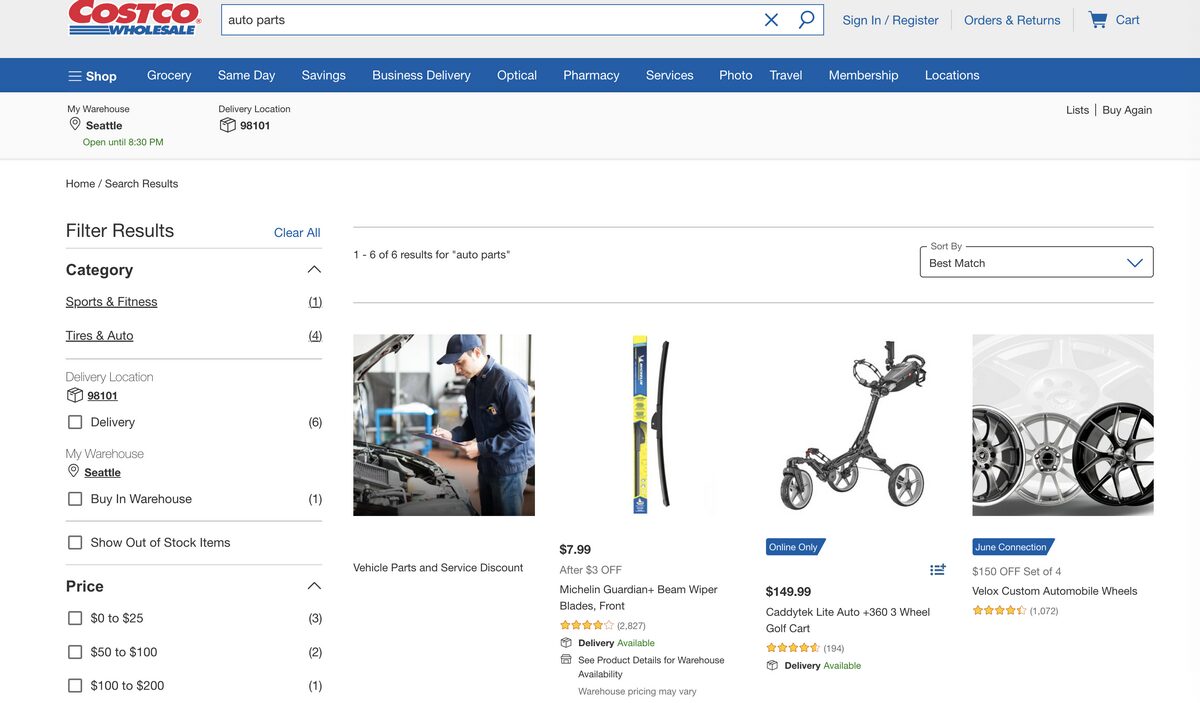Screen dimensions: 1200x703
Task: Click the Costco Wholesale logo
Action: coord(135,17)
